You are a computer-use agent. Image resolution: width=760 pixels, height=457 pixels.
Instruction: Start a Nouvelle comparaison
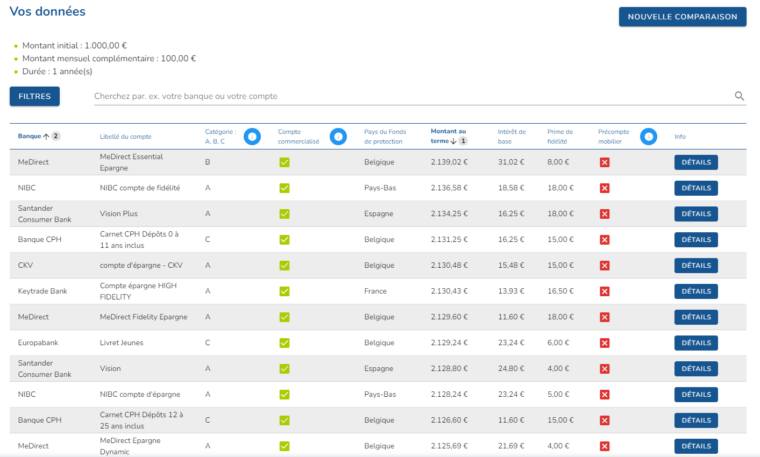(682, 17)
